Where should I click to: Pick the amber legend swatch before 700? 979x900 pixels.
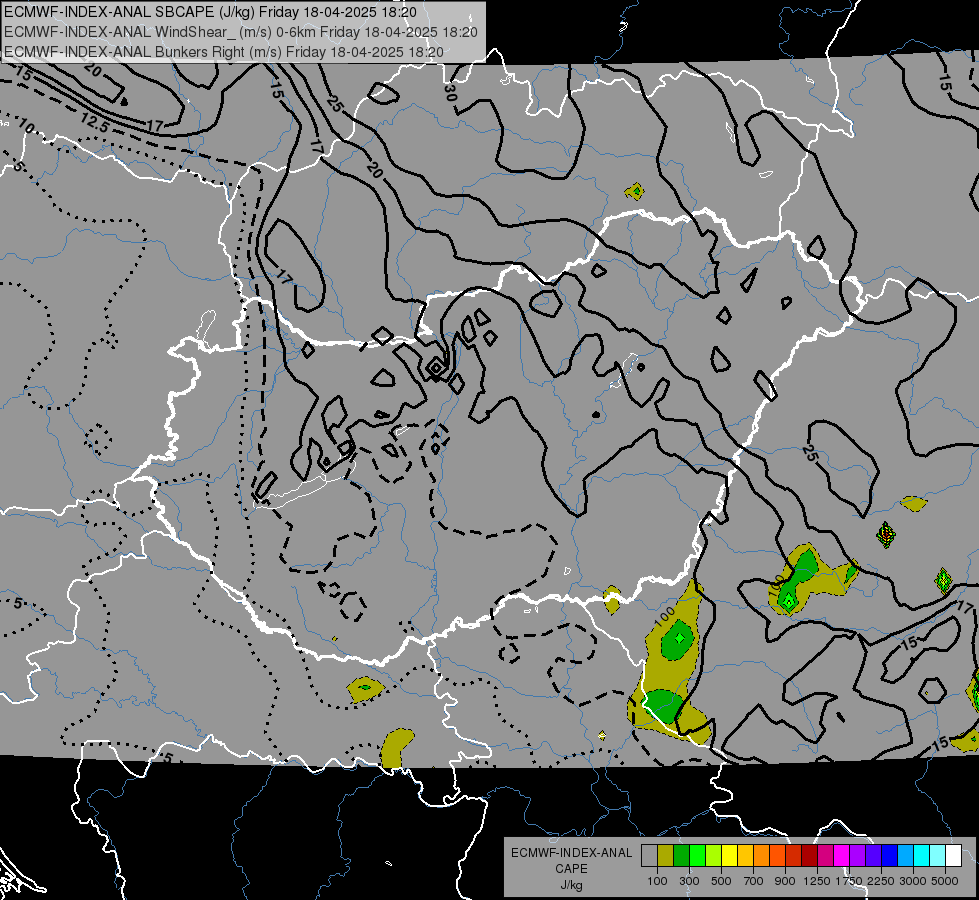click(x=745, y=856)
